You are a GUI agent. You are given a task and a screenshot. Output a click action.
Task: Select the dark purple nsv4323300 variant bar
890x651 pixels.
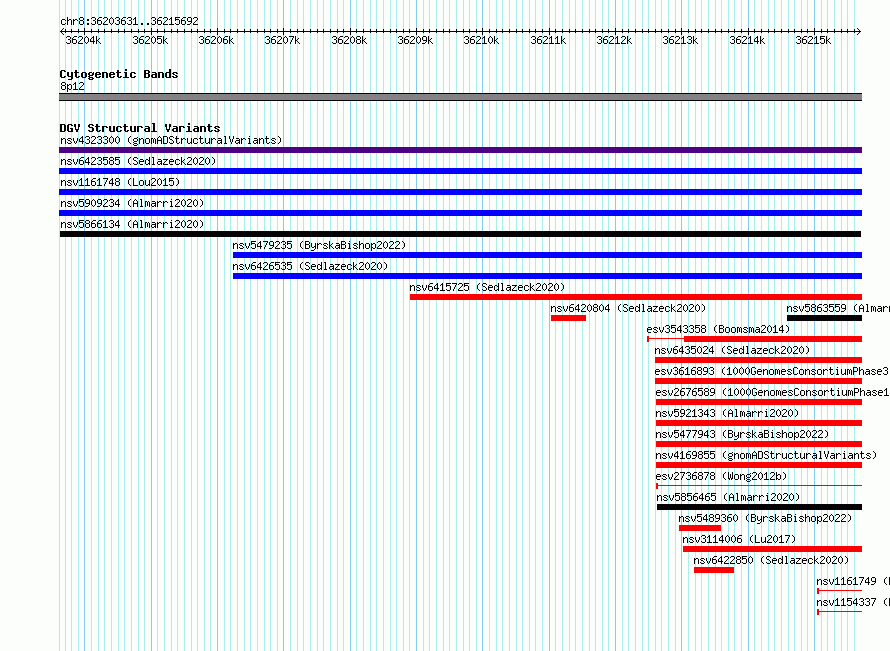(460, 150)
